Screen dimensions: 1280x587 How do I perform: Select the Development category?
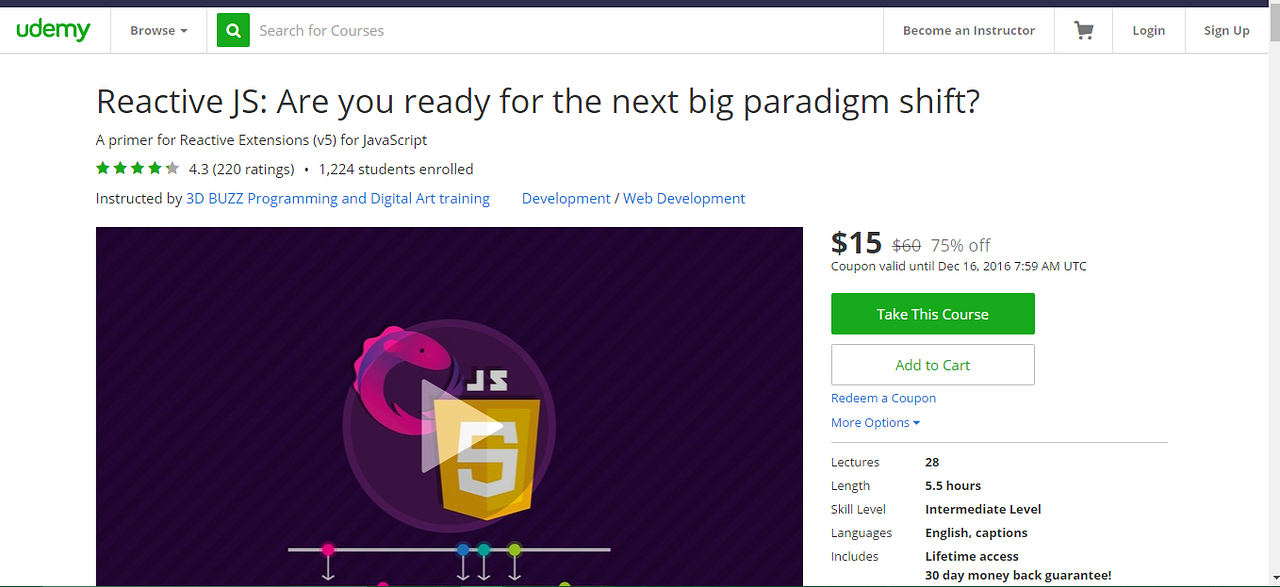(x=566, y=198)
